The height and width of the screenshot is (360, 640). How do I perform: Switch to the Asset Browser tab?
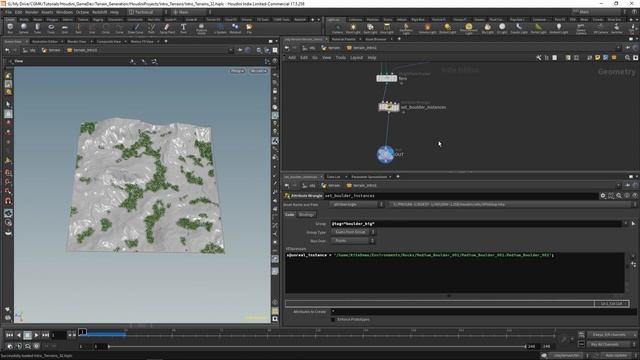[376, 39]
